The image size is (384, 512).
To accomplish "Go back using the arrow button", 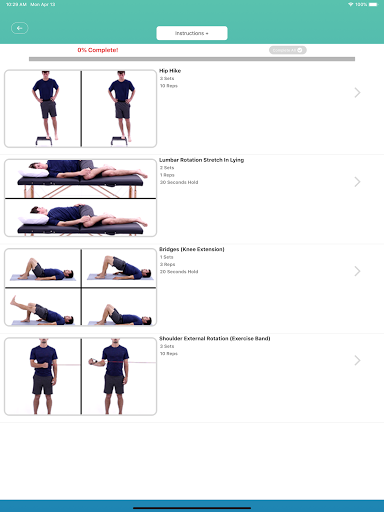I will [x=20, y=28].
